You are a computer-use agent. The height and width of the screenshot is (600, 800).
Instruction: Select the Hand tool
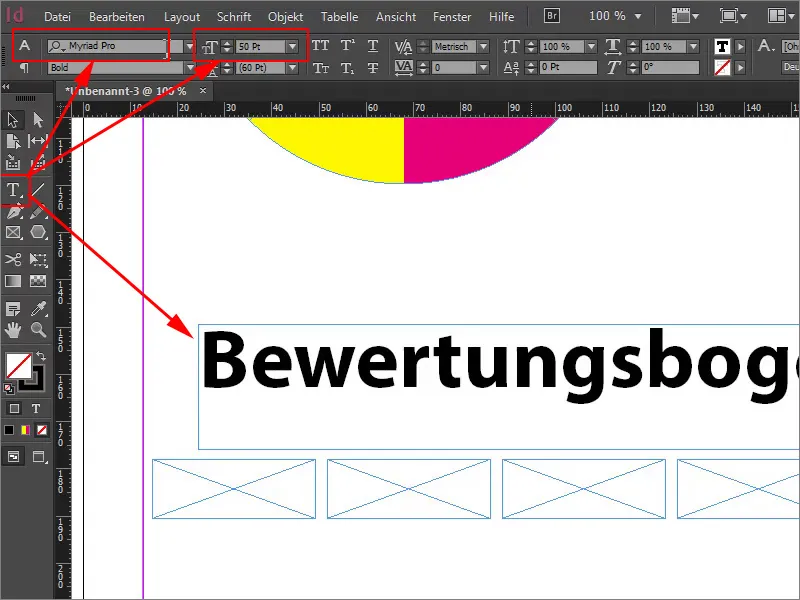click(x=13, y=330)
